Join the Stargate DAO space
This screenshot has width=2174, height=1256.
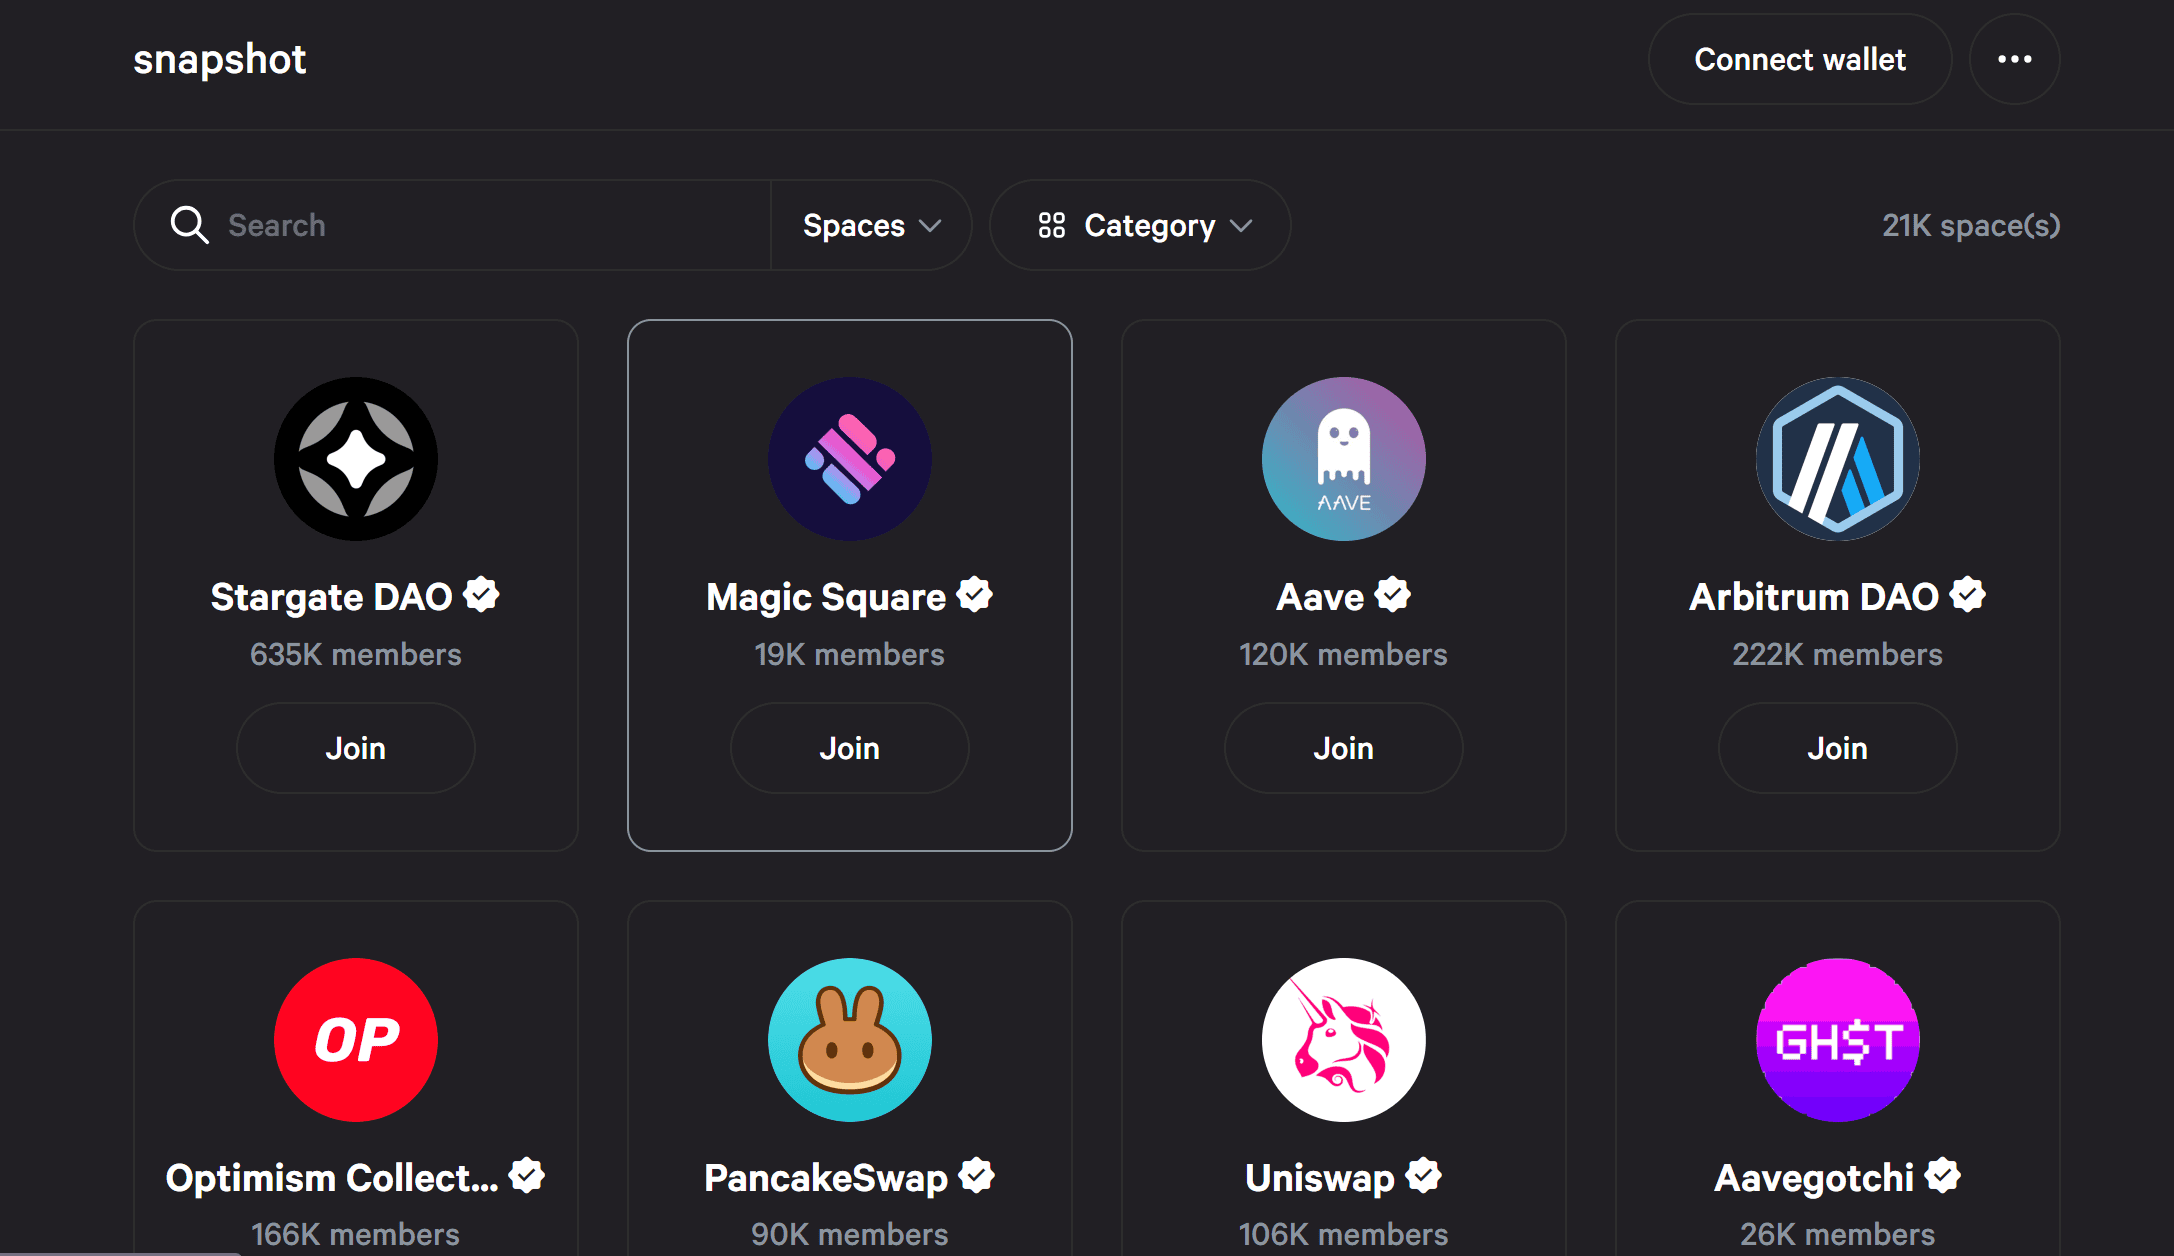tap(355, 748)
